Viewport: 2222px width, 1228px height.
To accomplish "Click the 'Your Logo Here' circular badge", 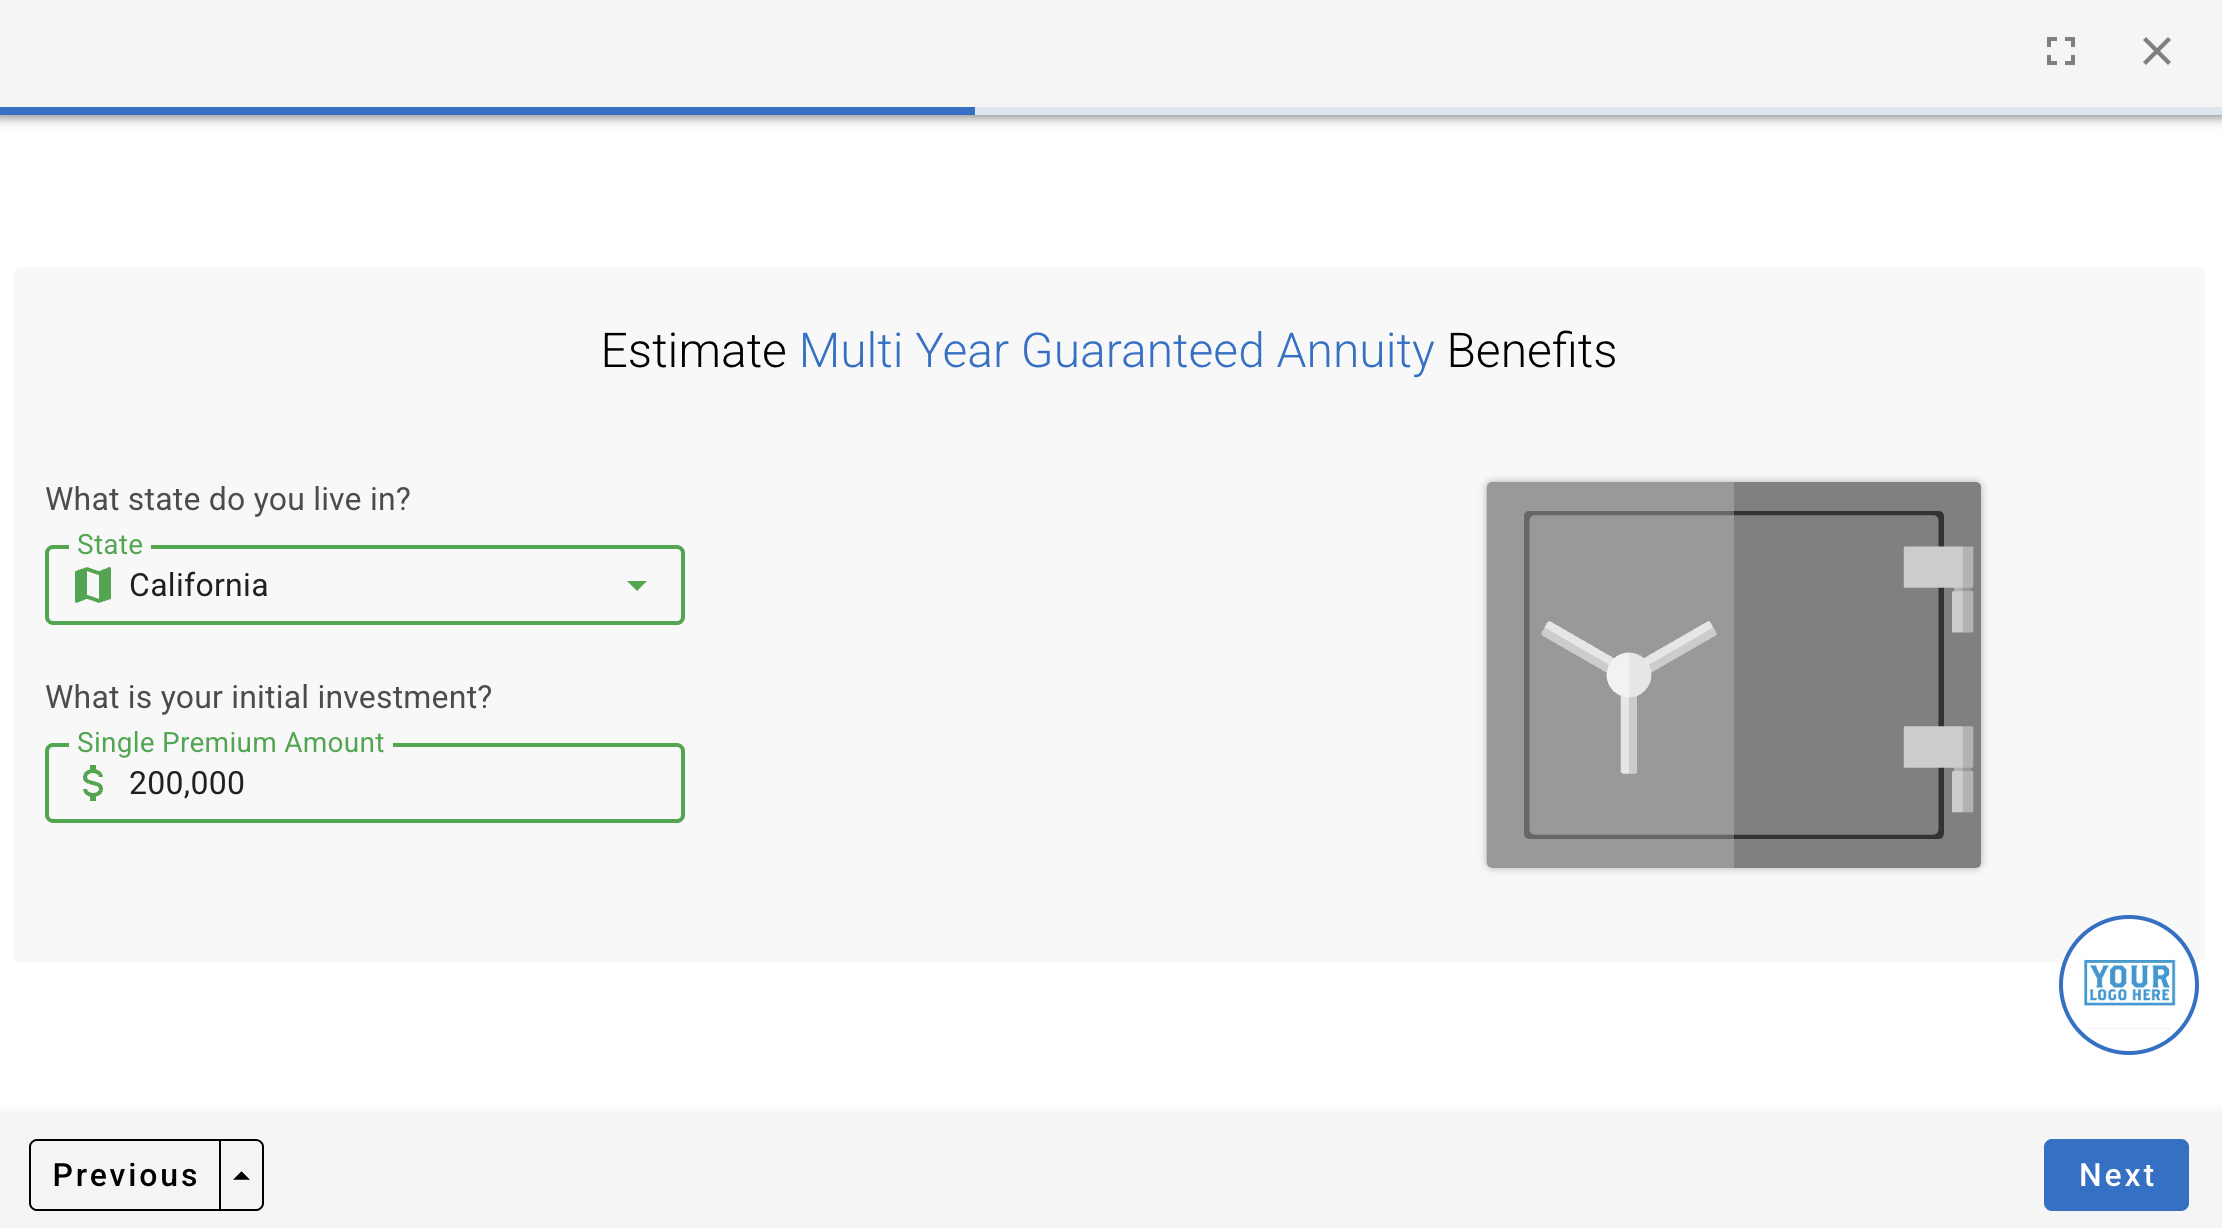I will pos(2128,984).
